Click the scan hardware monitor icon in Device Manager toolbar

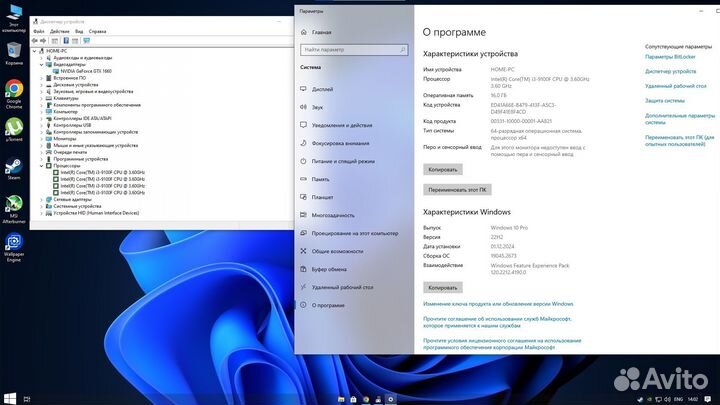(86, 41)
